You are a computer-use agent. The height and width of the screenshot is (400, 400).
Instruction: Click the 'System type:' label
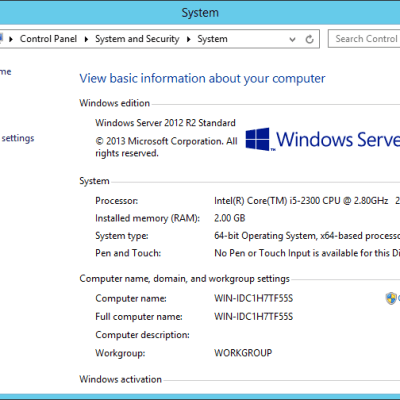(x=122, y=236)
